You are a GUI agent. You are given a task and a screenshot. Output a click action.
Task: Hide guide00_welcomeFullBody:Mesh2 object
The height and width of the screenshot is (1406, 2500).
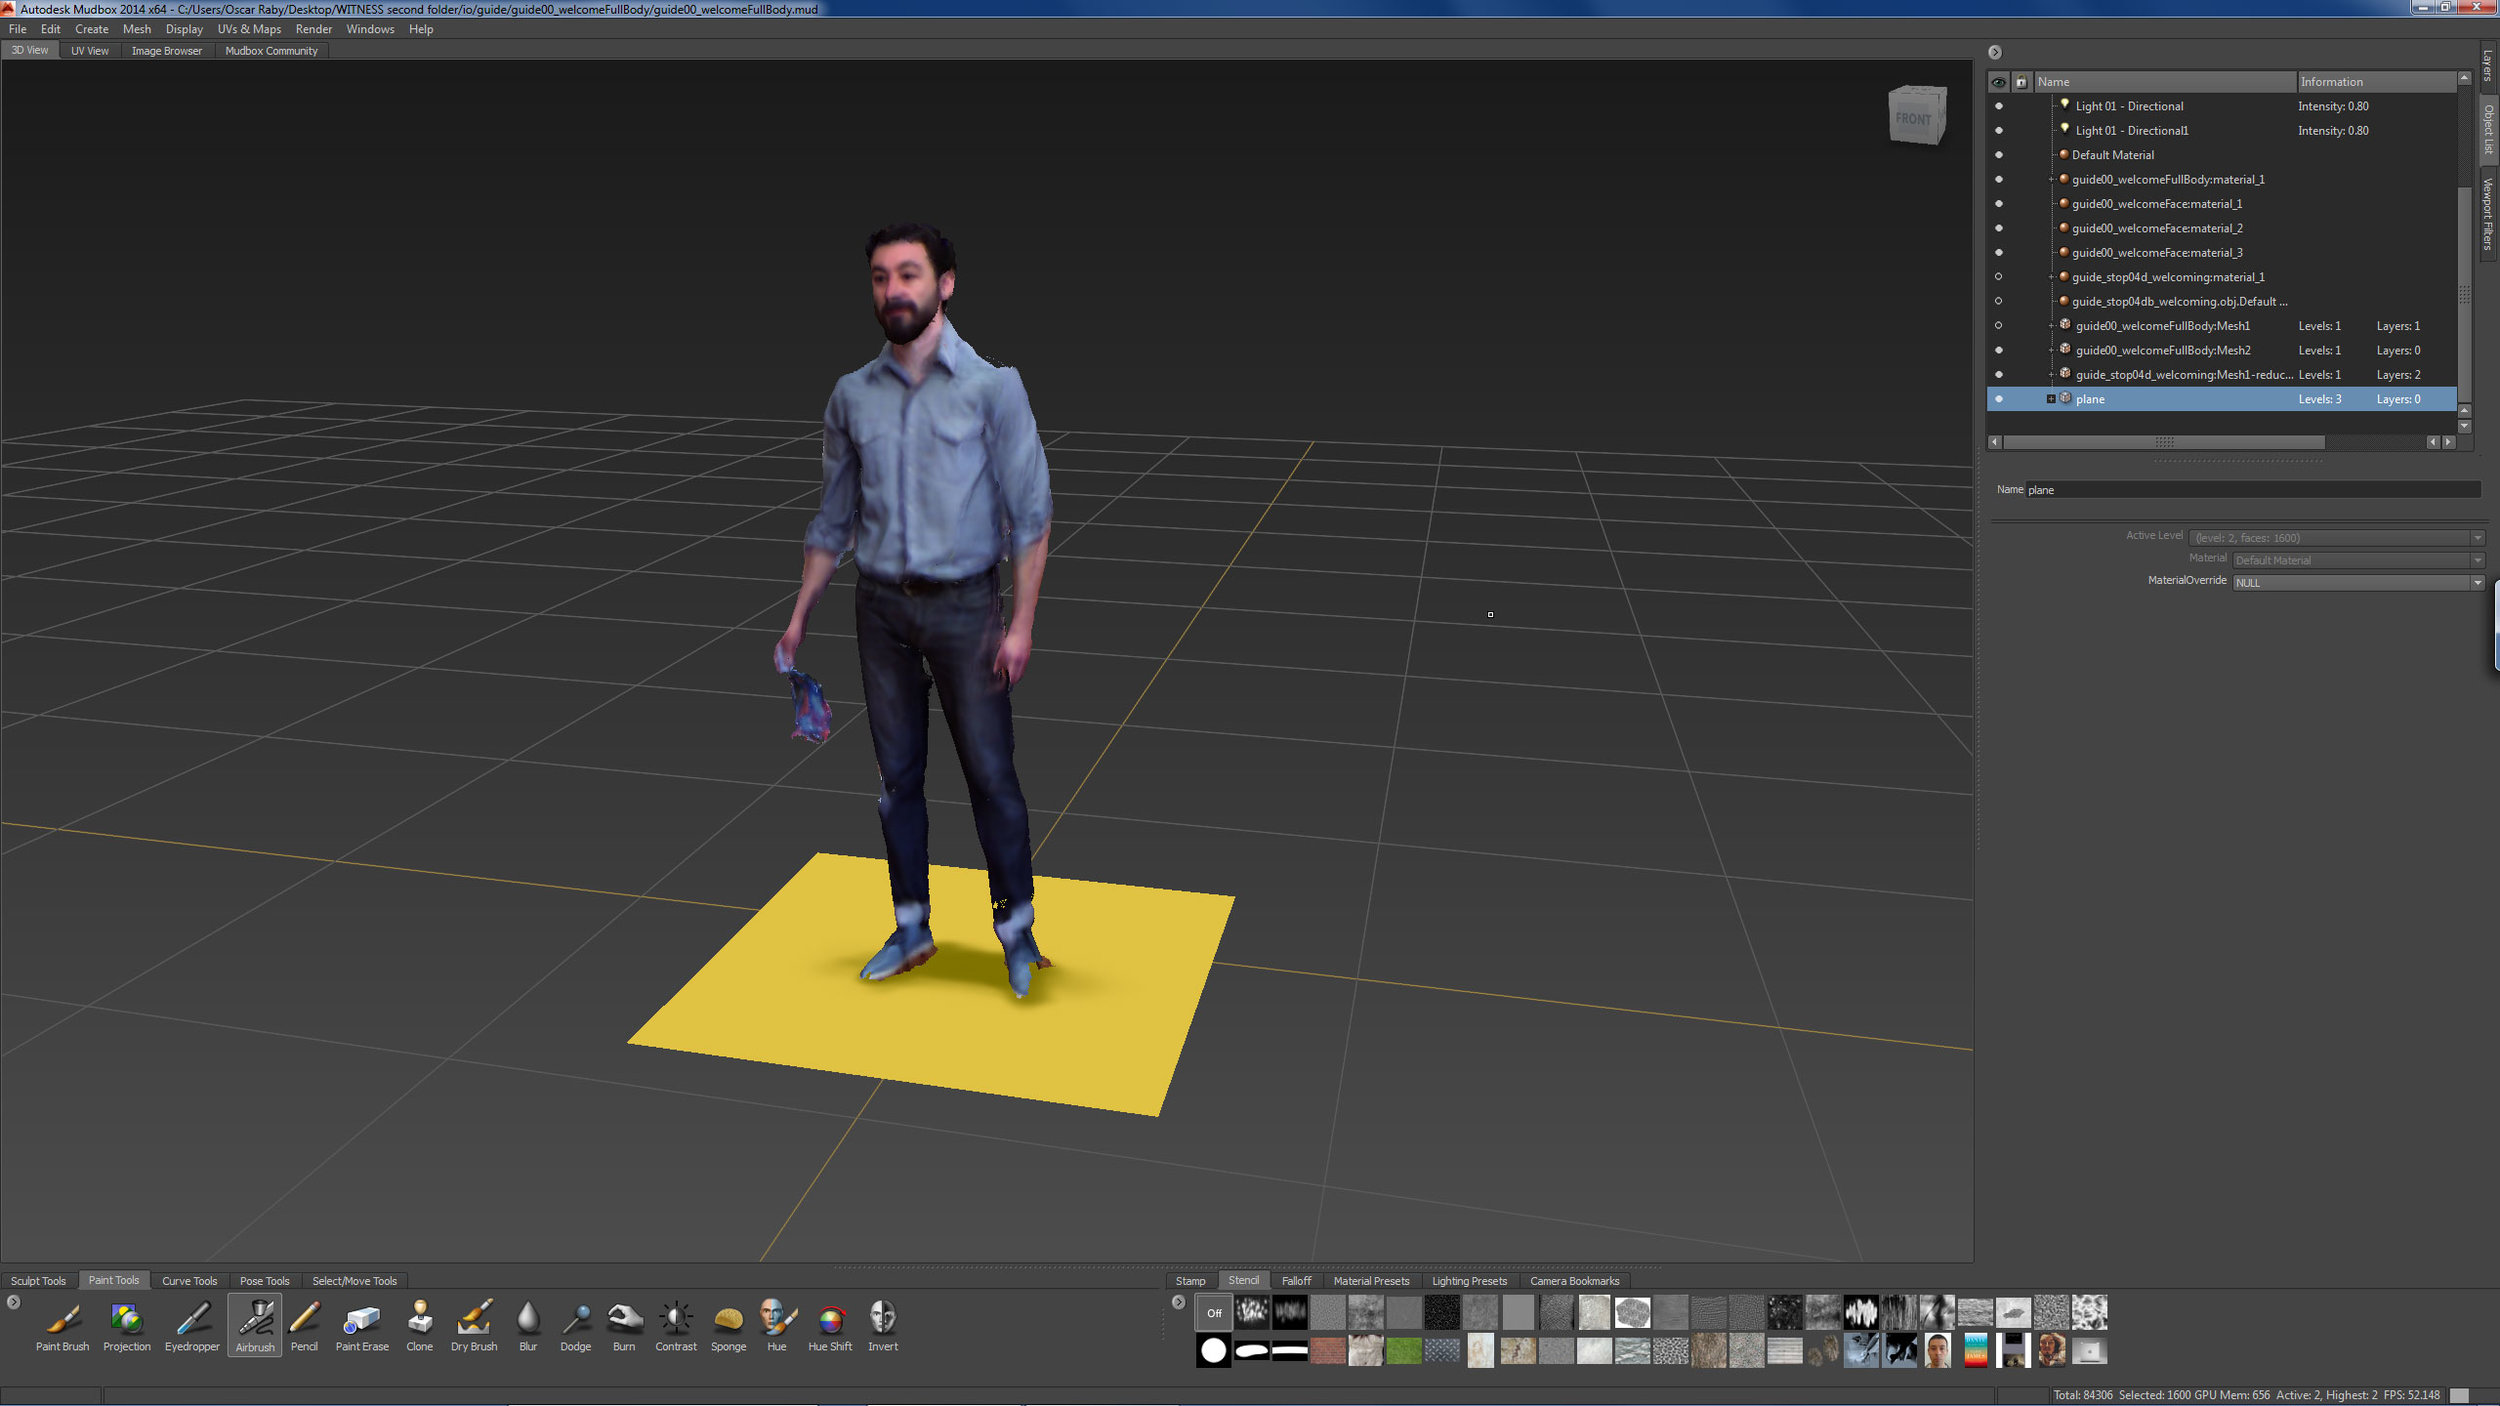click(1999, 350)
